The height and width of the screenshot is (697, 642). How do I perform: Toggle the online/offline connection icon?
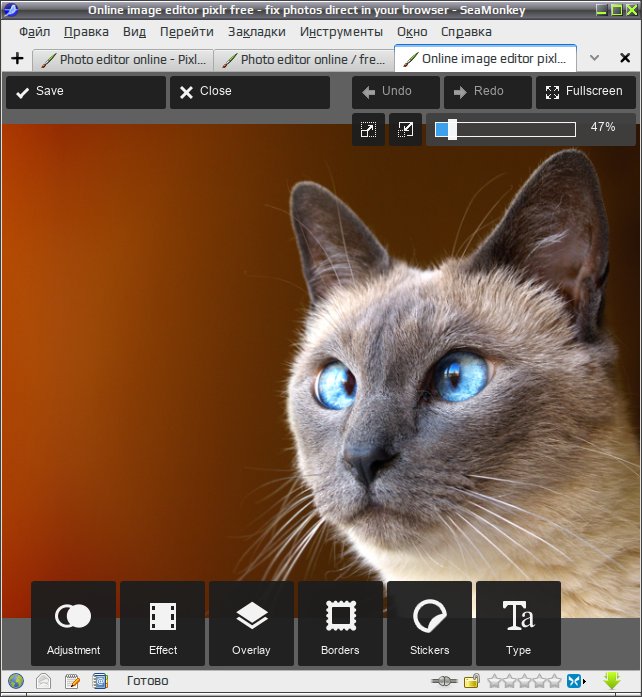(x=444, y=681)
